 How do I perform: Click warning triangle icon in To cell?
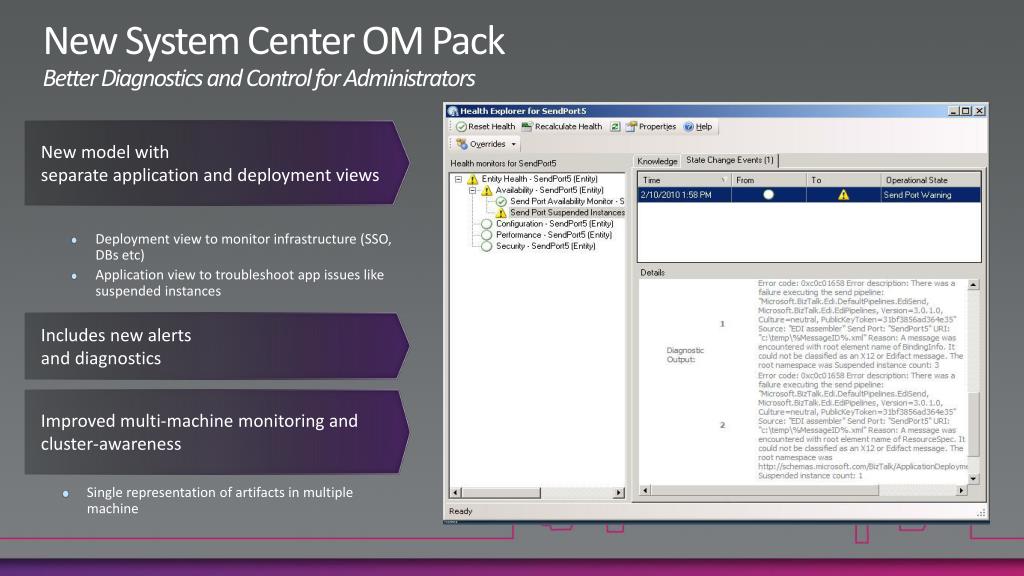(843, 195)
